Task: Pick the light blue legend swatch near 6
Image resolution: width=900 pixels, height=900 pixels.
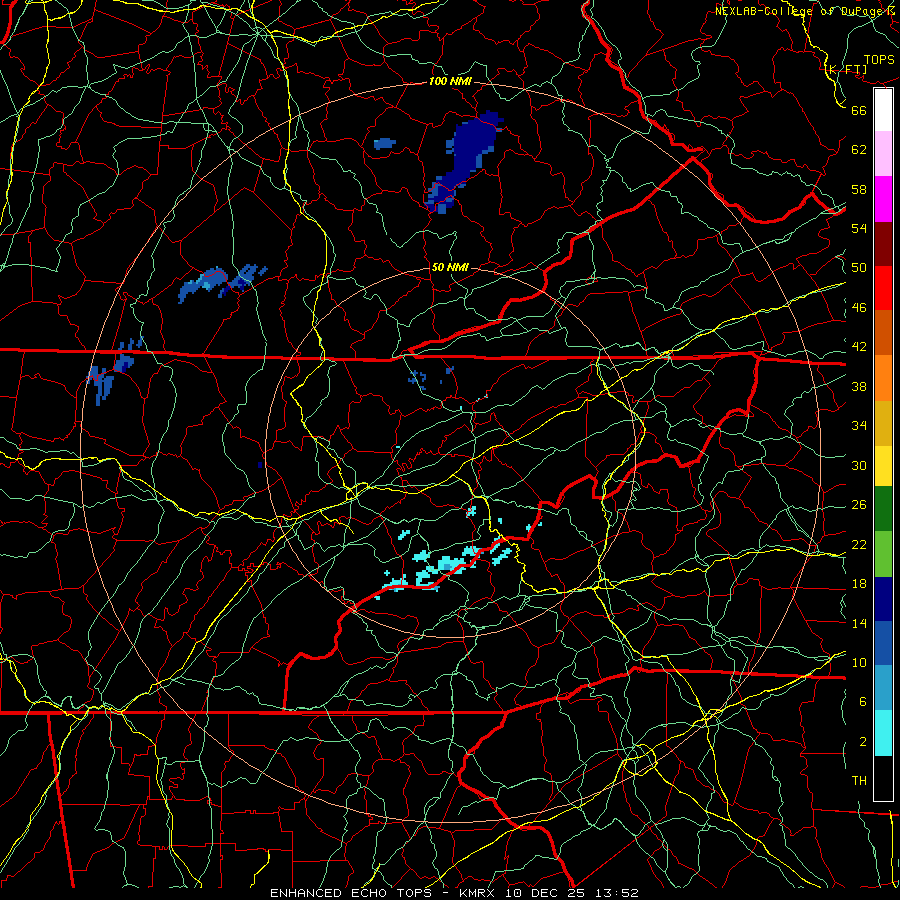Action: point(883,688)
